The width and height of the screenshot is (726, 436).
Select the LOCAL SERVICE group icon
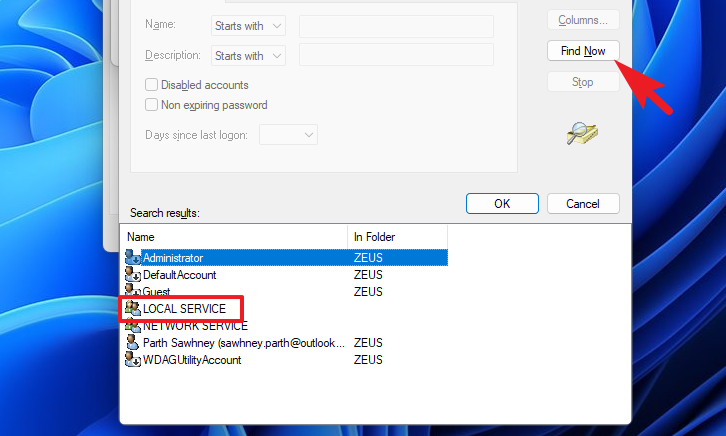tap(132, 308)
